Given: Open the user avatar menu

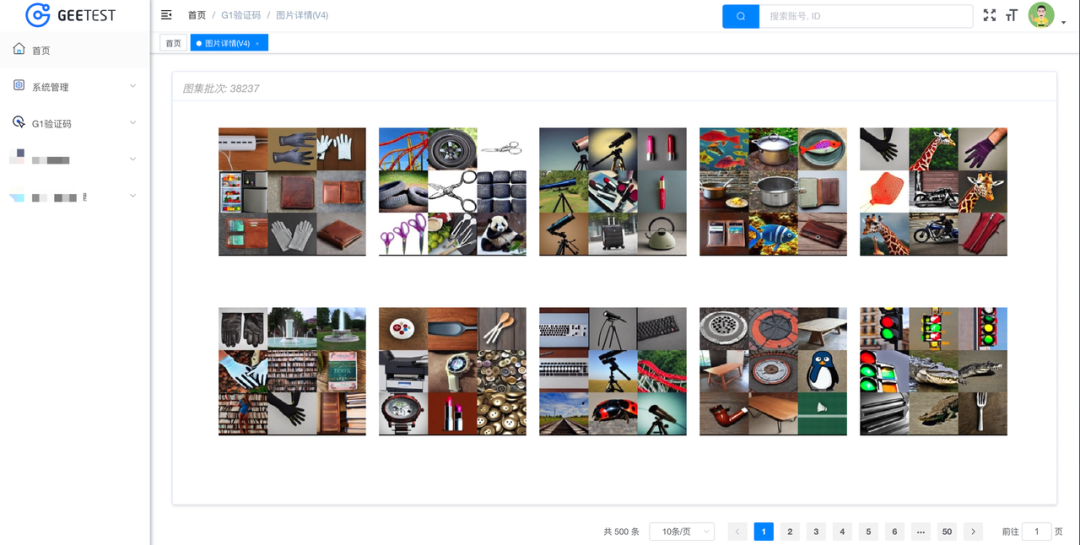Looking at the screenshot, I should [x=1041, y=15].
